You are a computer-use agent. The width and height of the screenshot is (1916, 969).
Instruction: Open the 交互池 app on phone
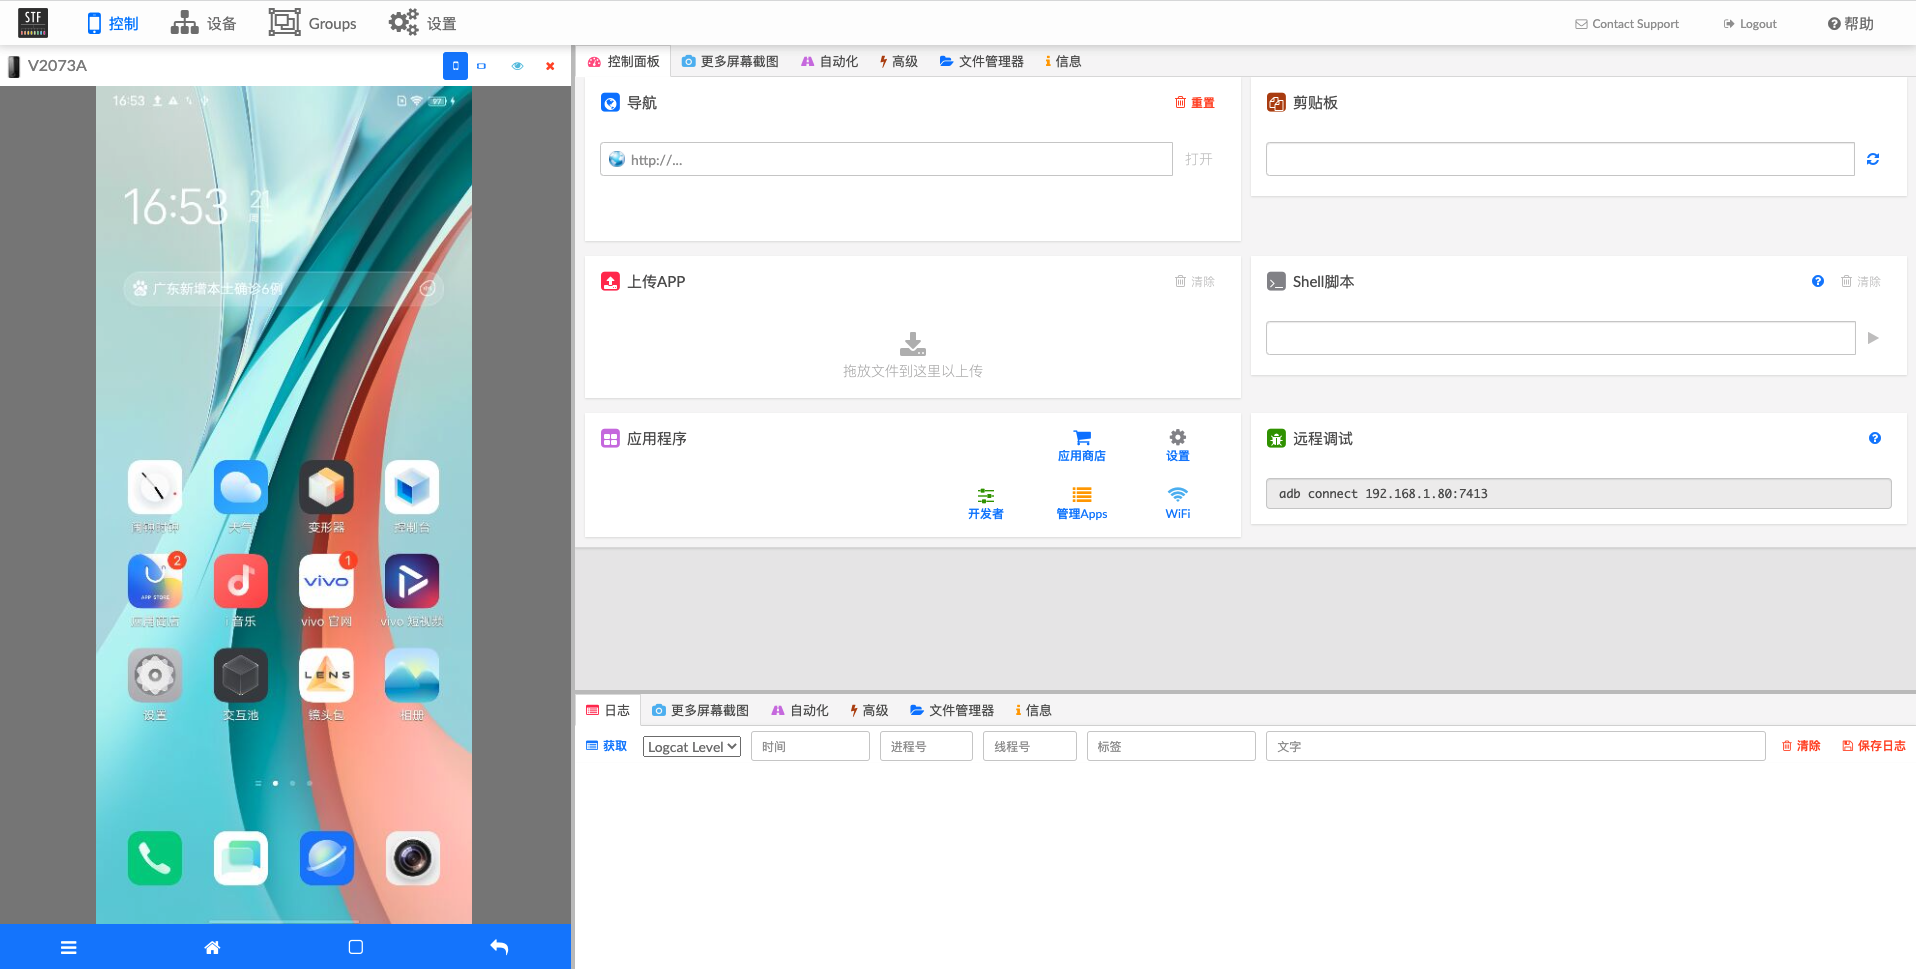click(x=241, y=675)
